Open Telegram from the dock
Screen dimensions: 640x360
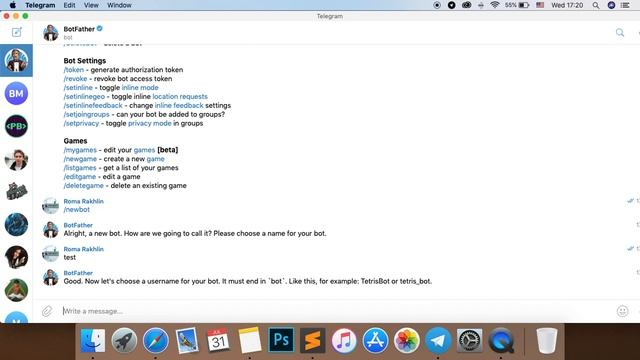click(x=438, y=340)
